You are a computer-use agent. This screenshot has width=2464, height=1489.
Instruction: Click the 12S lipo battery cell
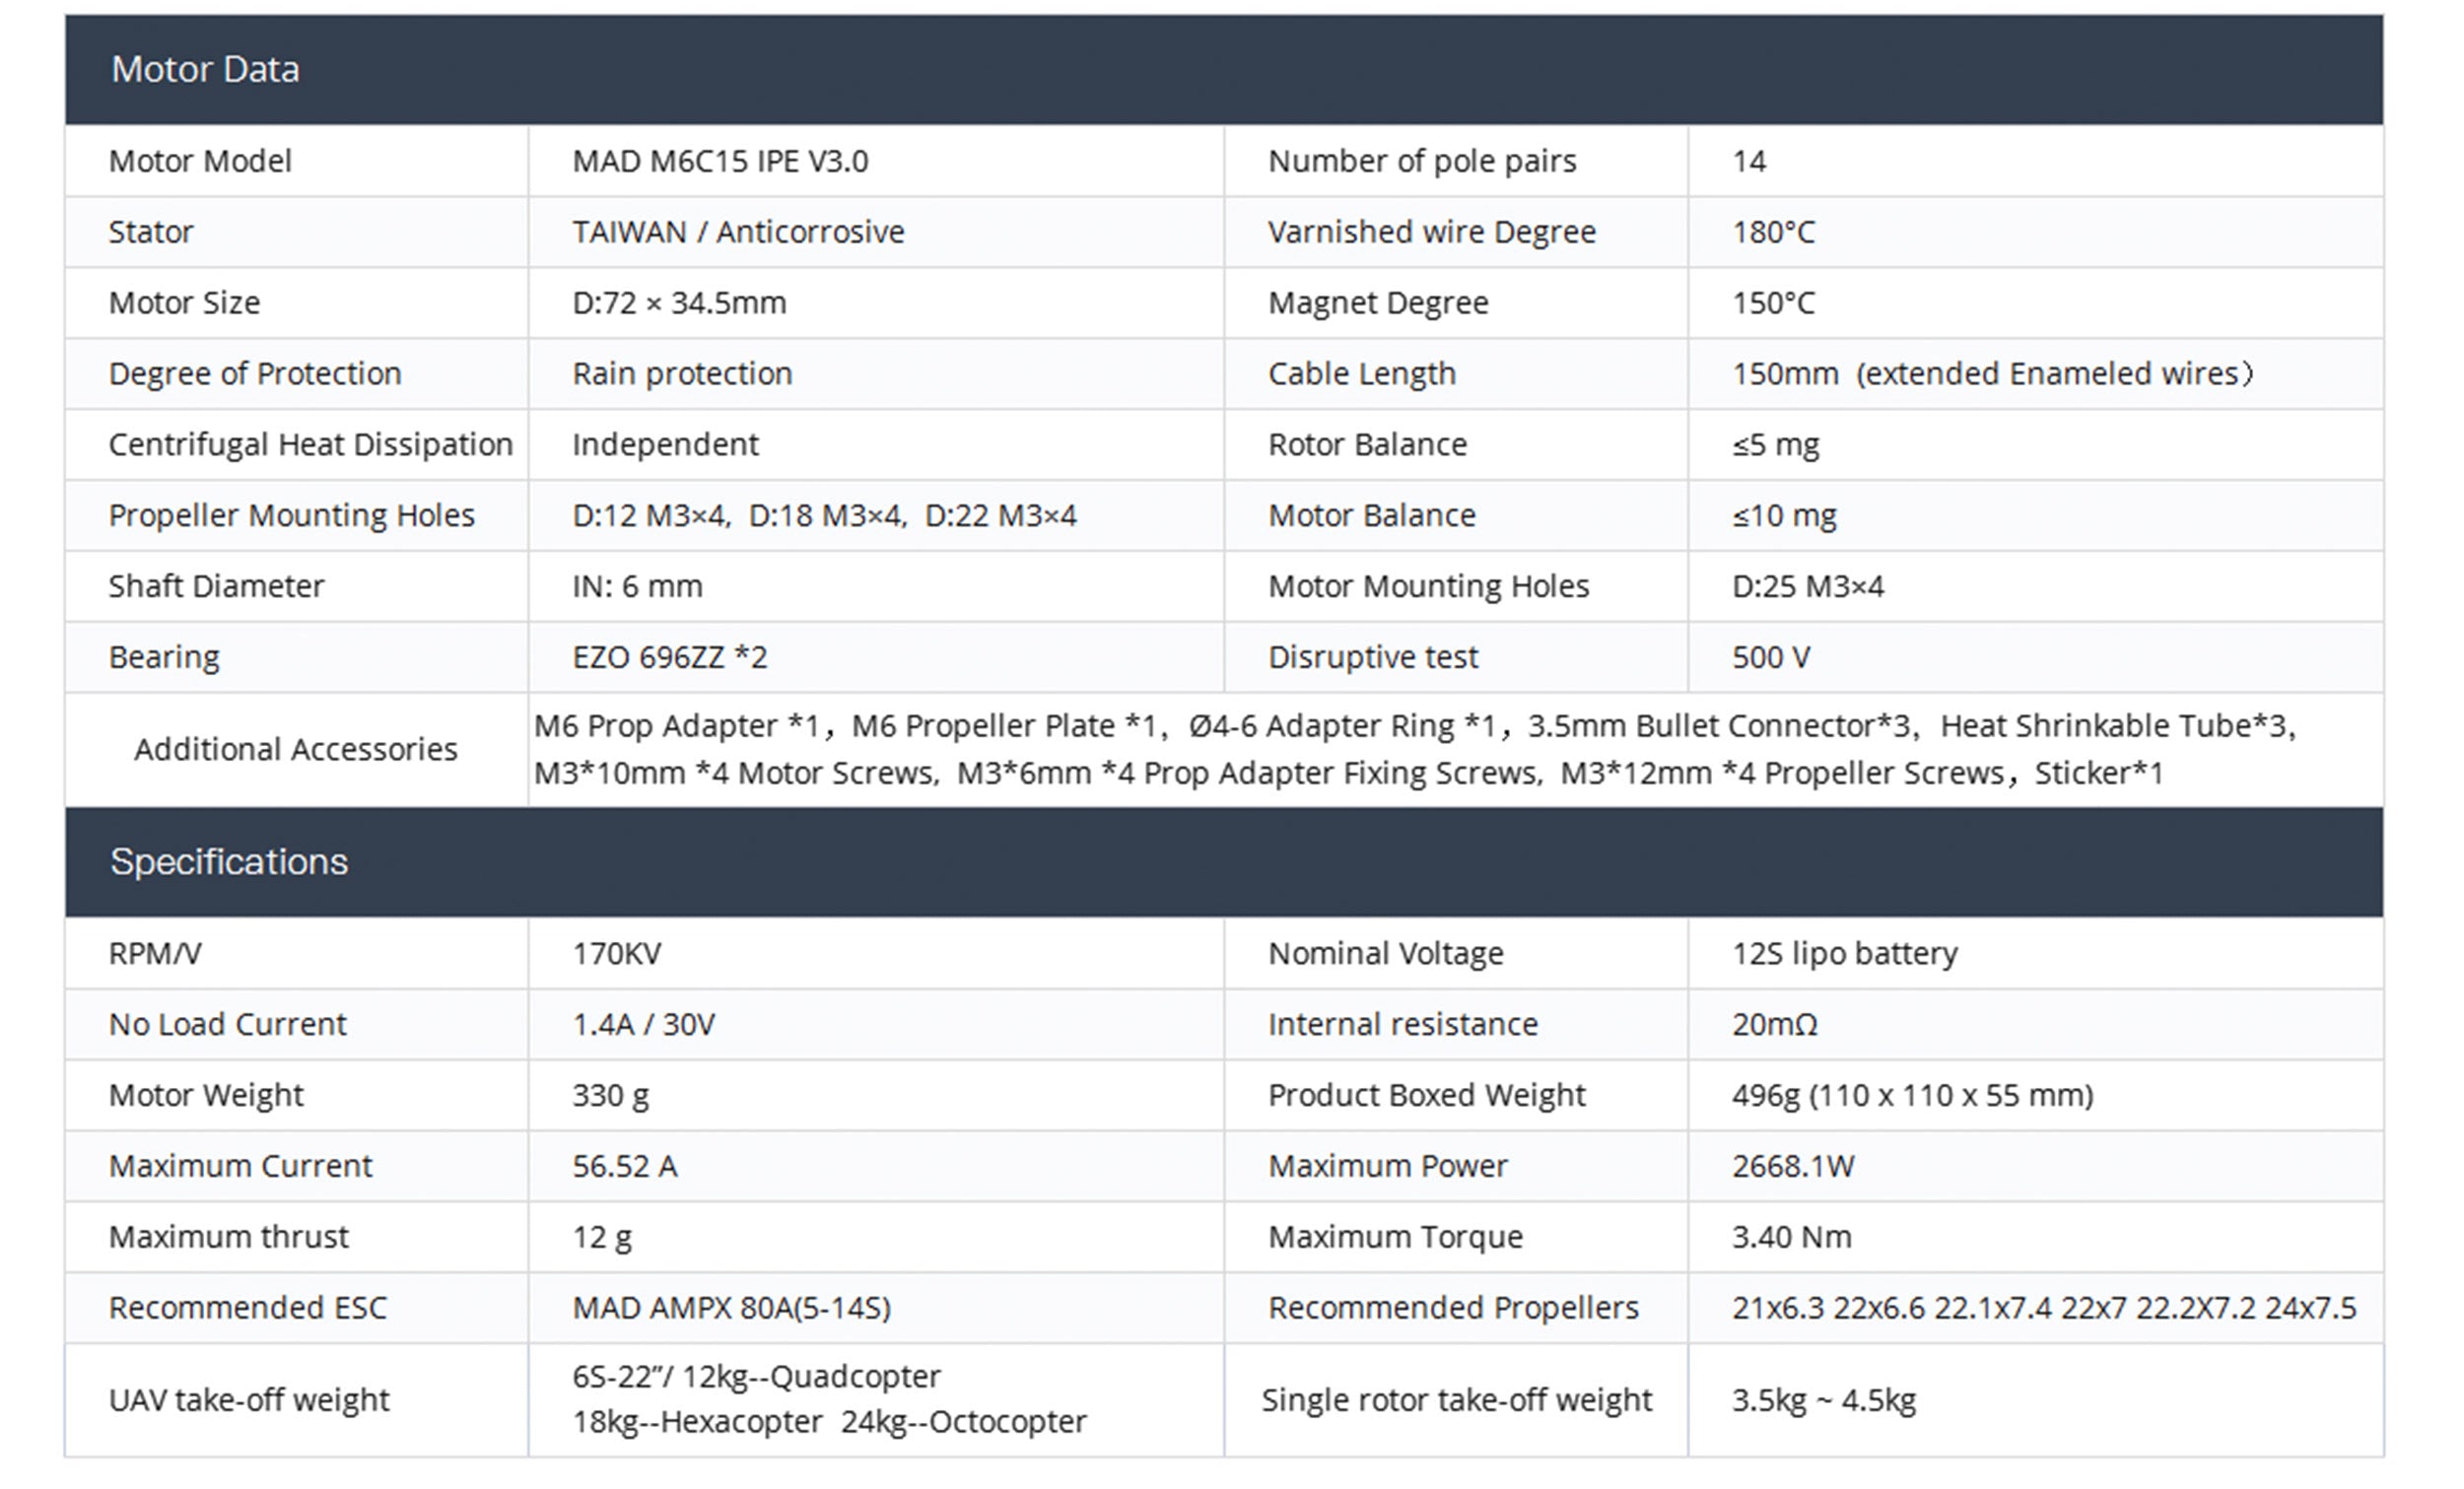[x=1845, y=954]
